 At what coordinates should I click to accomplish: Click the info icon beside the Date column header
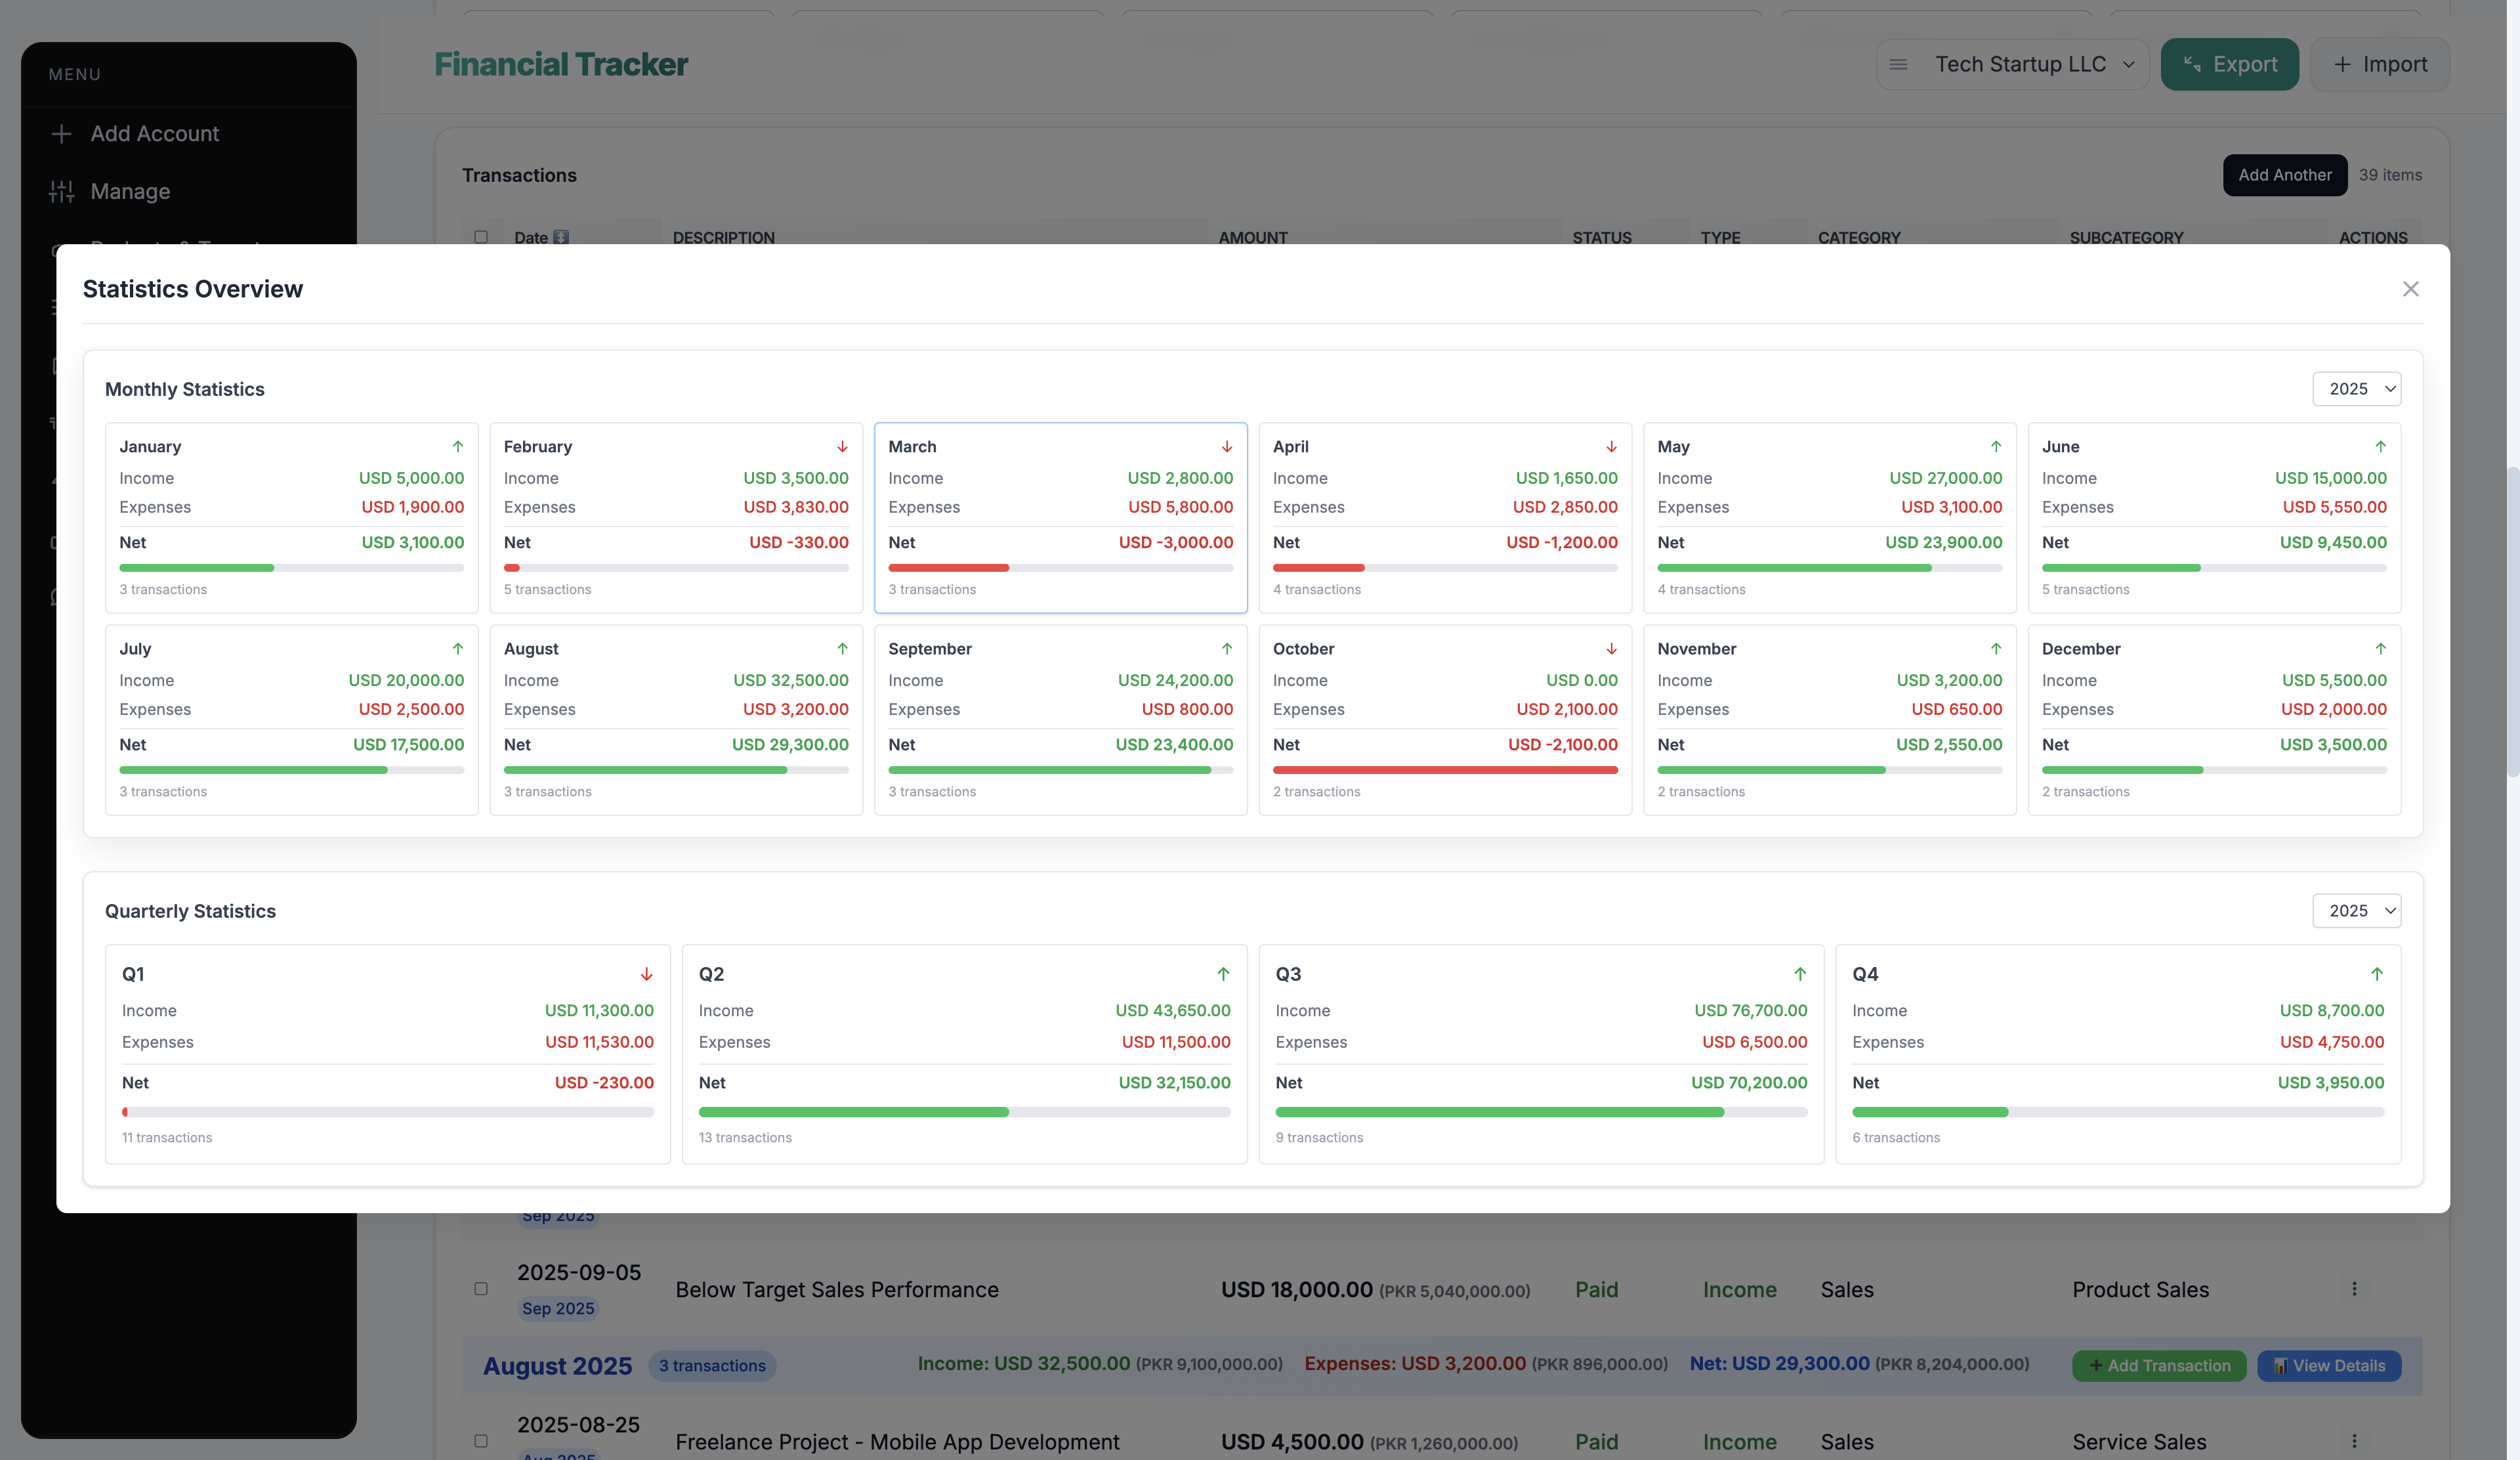point(560,237)
